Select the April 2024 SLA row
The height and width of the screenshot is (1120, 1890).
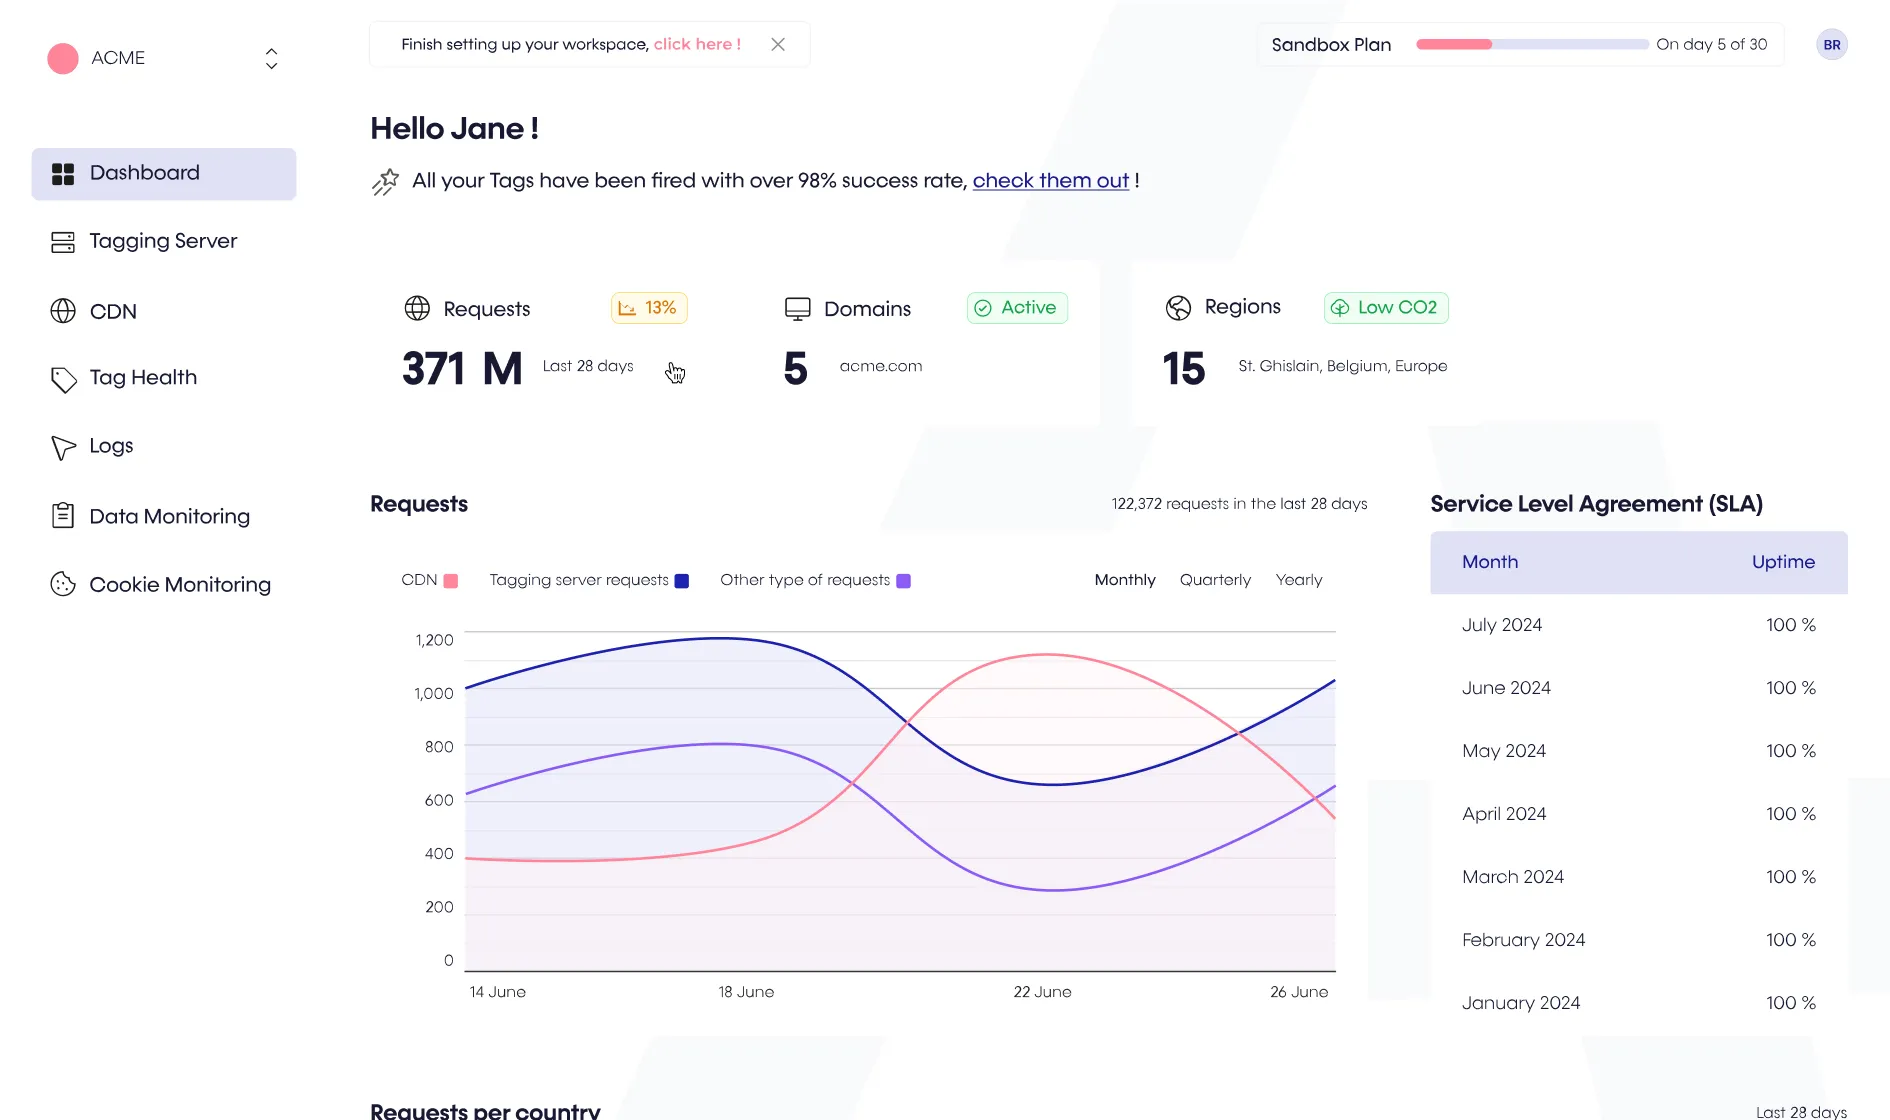pyautogui.click(x=1638, y=814)
